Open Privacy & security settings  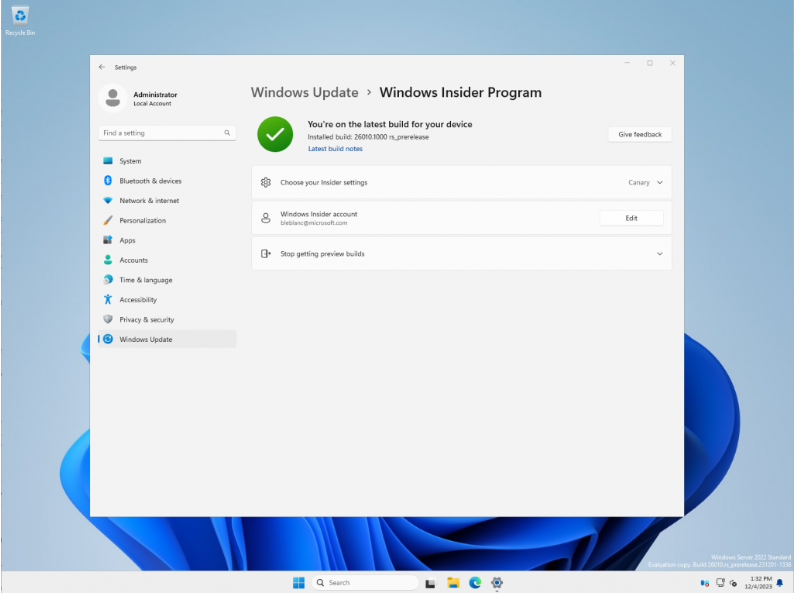167,319
